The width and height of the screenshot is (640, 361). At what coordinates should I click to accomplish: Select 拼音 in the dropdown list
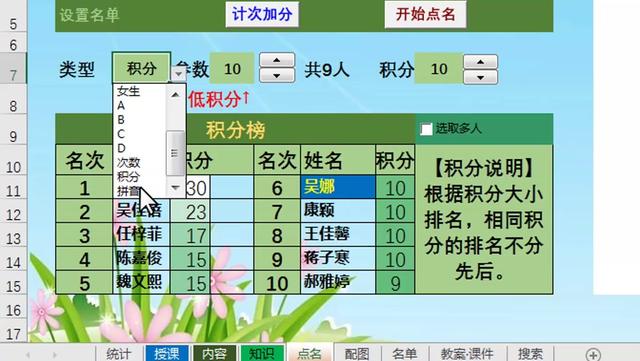(128, 191)
